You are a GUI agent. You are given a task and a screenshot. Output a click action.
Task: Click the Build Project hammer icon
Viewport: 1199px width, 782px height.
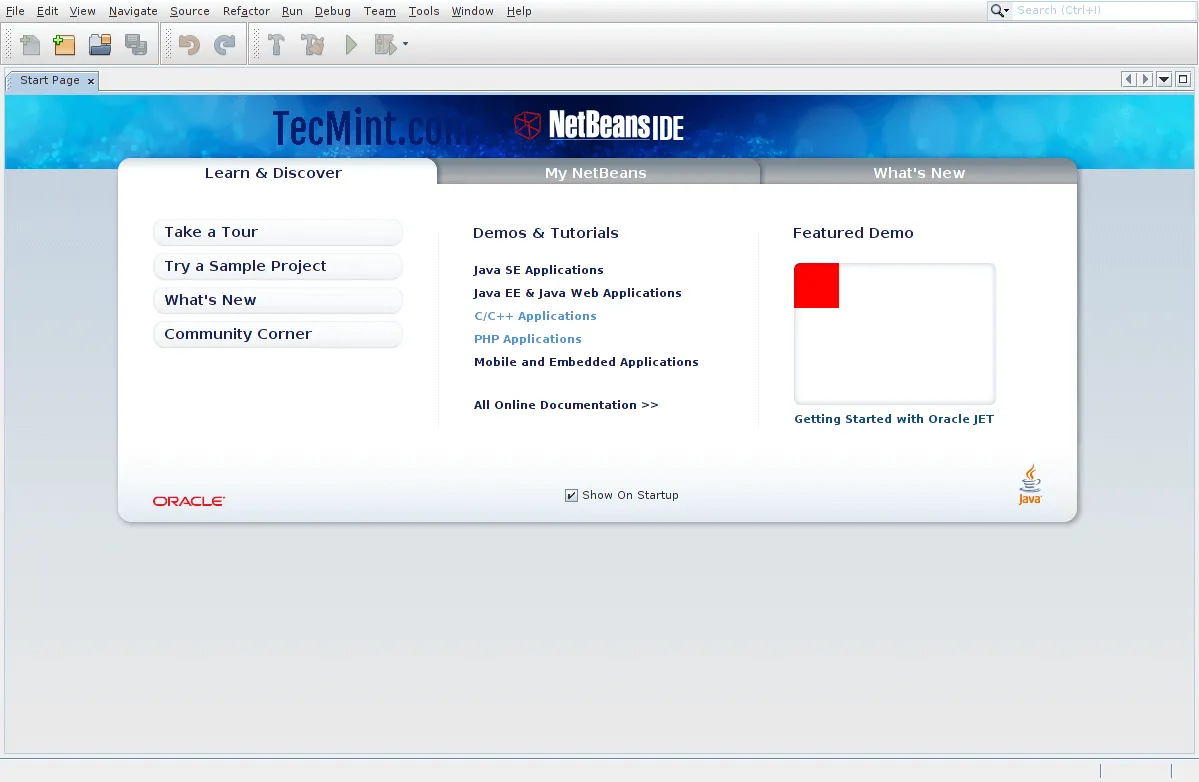[x=277, y=45]
